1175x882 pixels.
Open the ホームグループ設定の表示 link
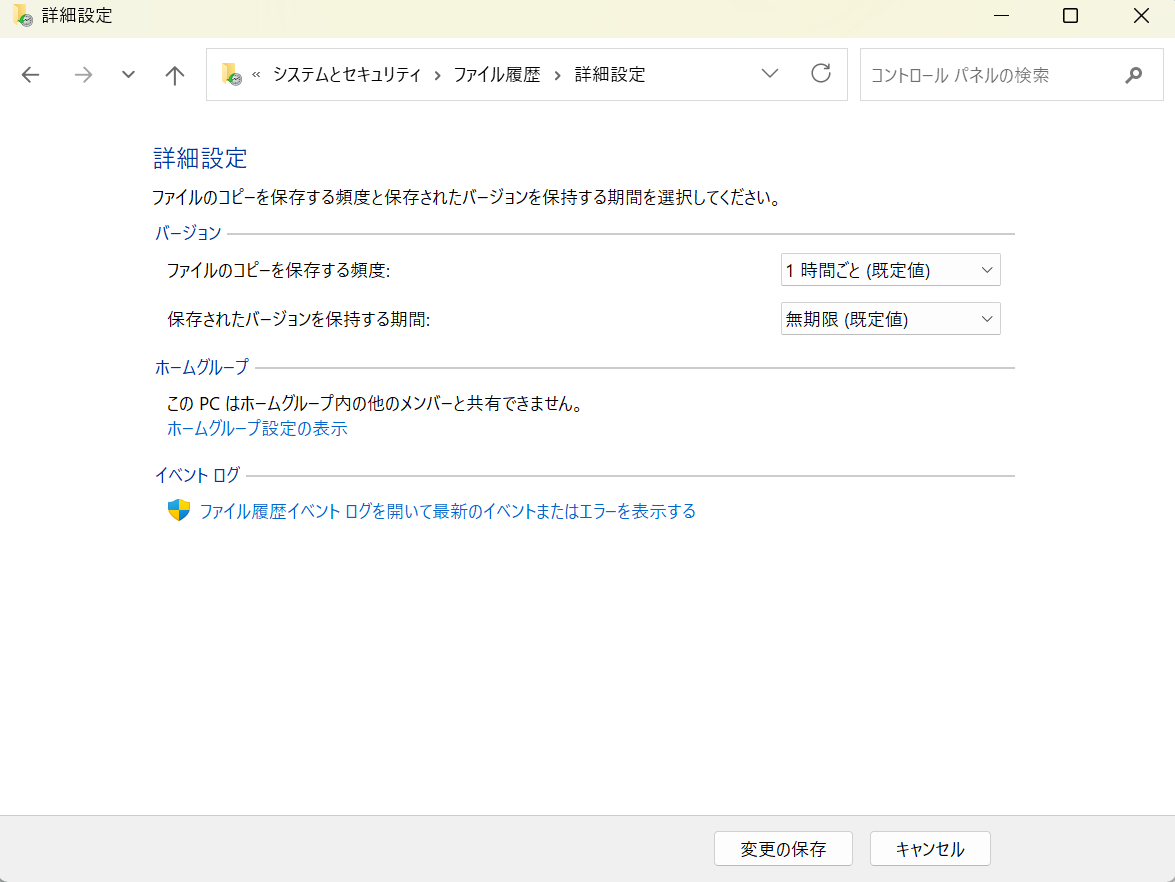(257, 429)
